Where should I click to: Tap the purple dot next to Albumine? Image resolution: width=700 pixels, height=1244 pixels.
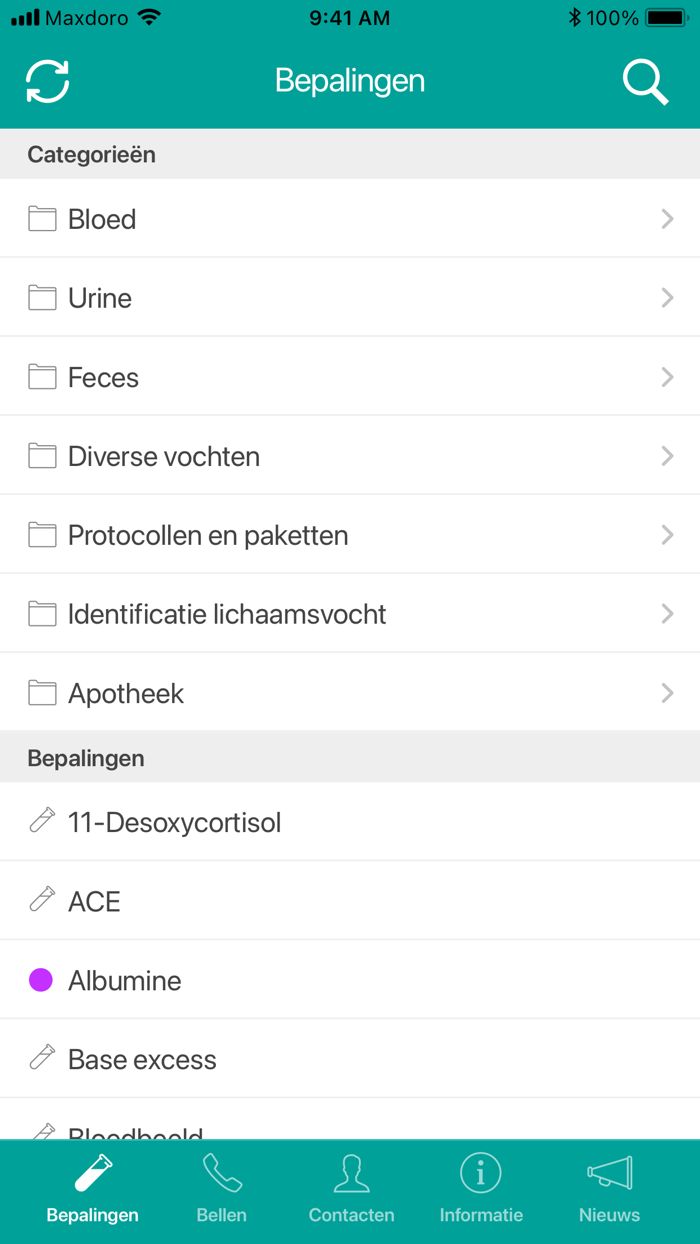tap(41, 979)
